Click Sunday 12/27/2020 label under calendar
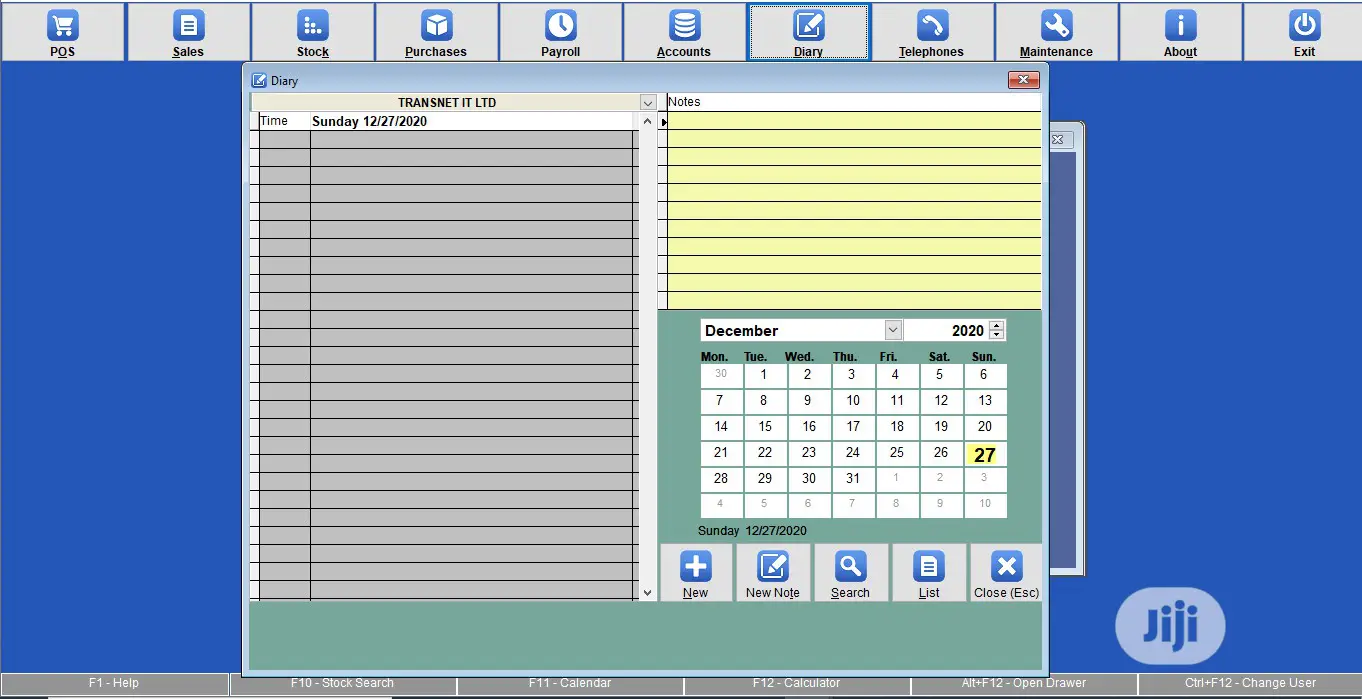This screenshot has width=1362, height=699. 752,531
